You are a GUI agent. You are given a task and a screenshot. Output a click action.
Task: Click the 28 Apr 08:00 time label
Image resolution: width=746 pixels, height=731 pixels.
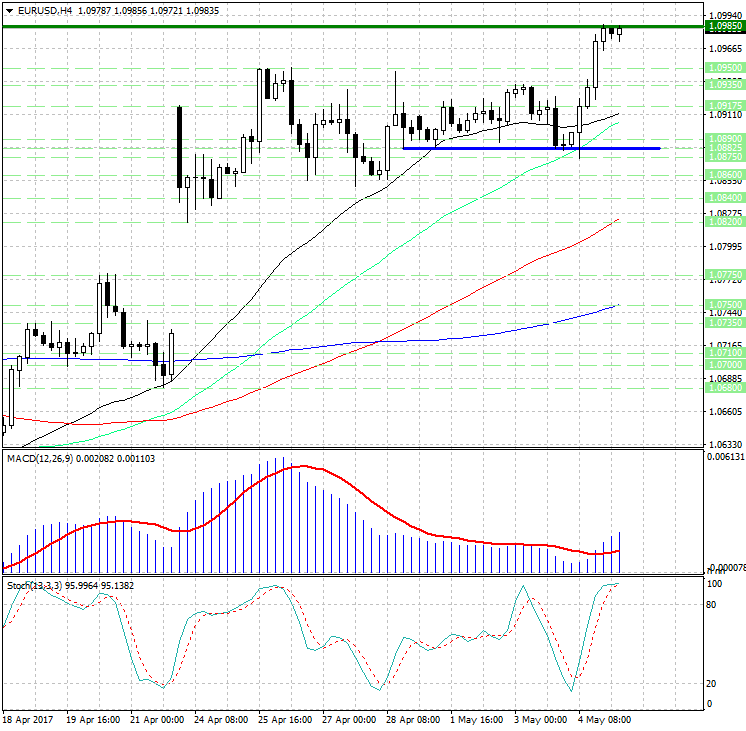click(x=413, y=720)
